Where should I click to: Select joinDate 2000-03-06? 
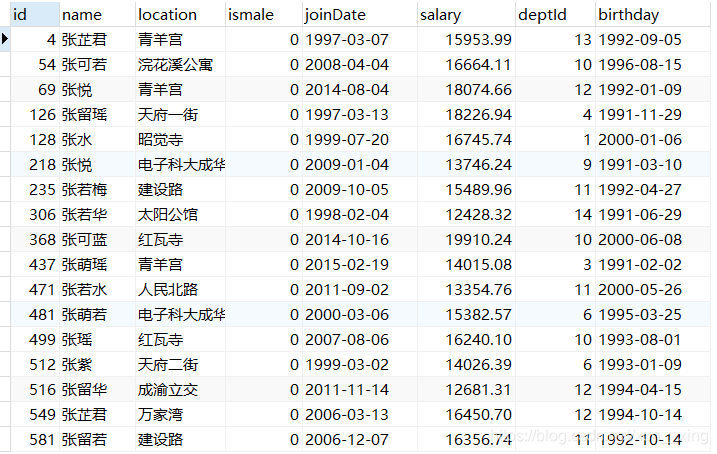[359, 315]
